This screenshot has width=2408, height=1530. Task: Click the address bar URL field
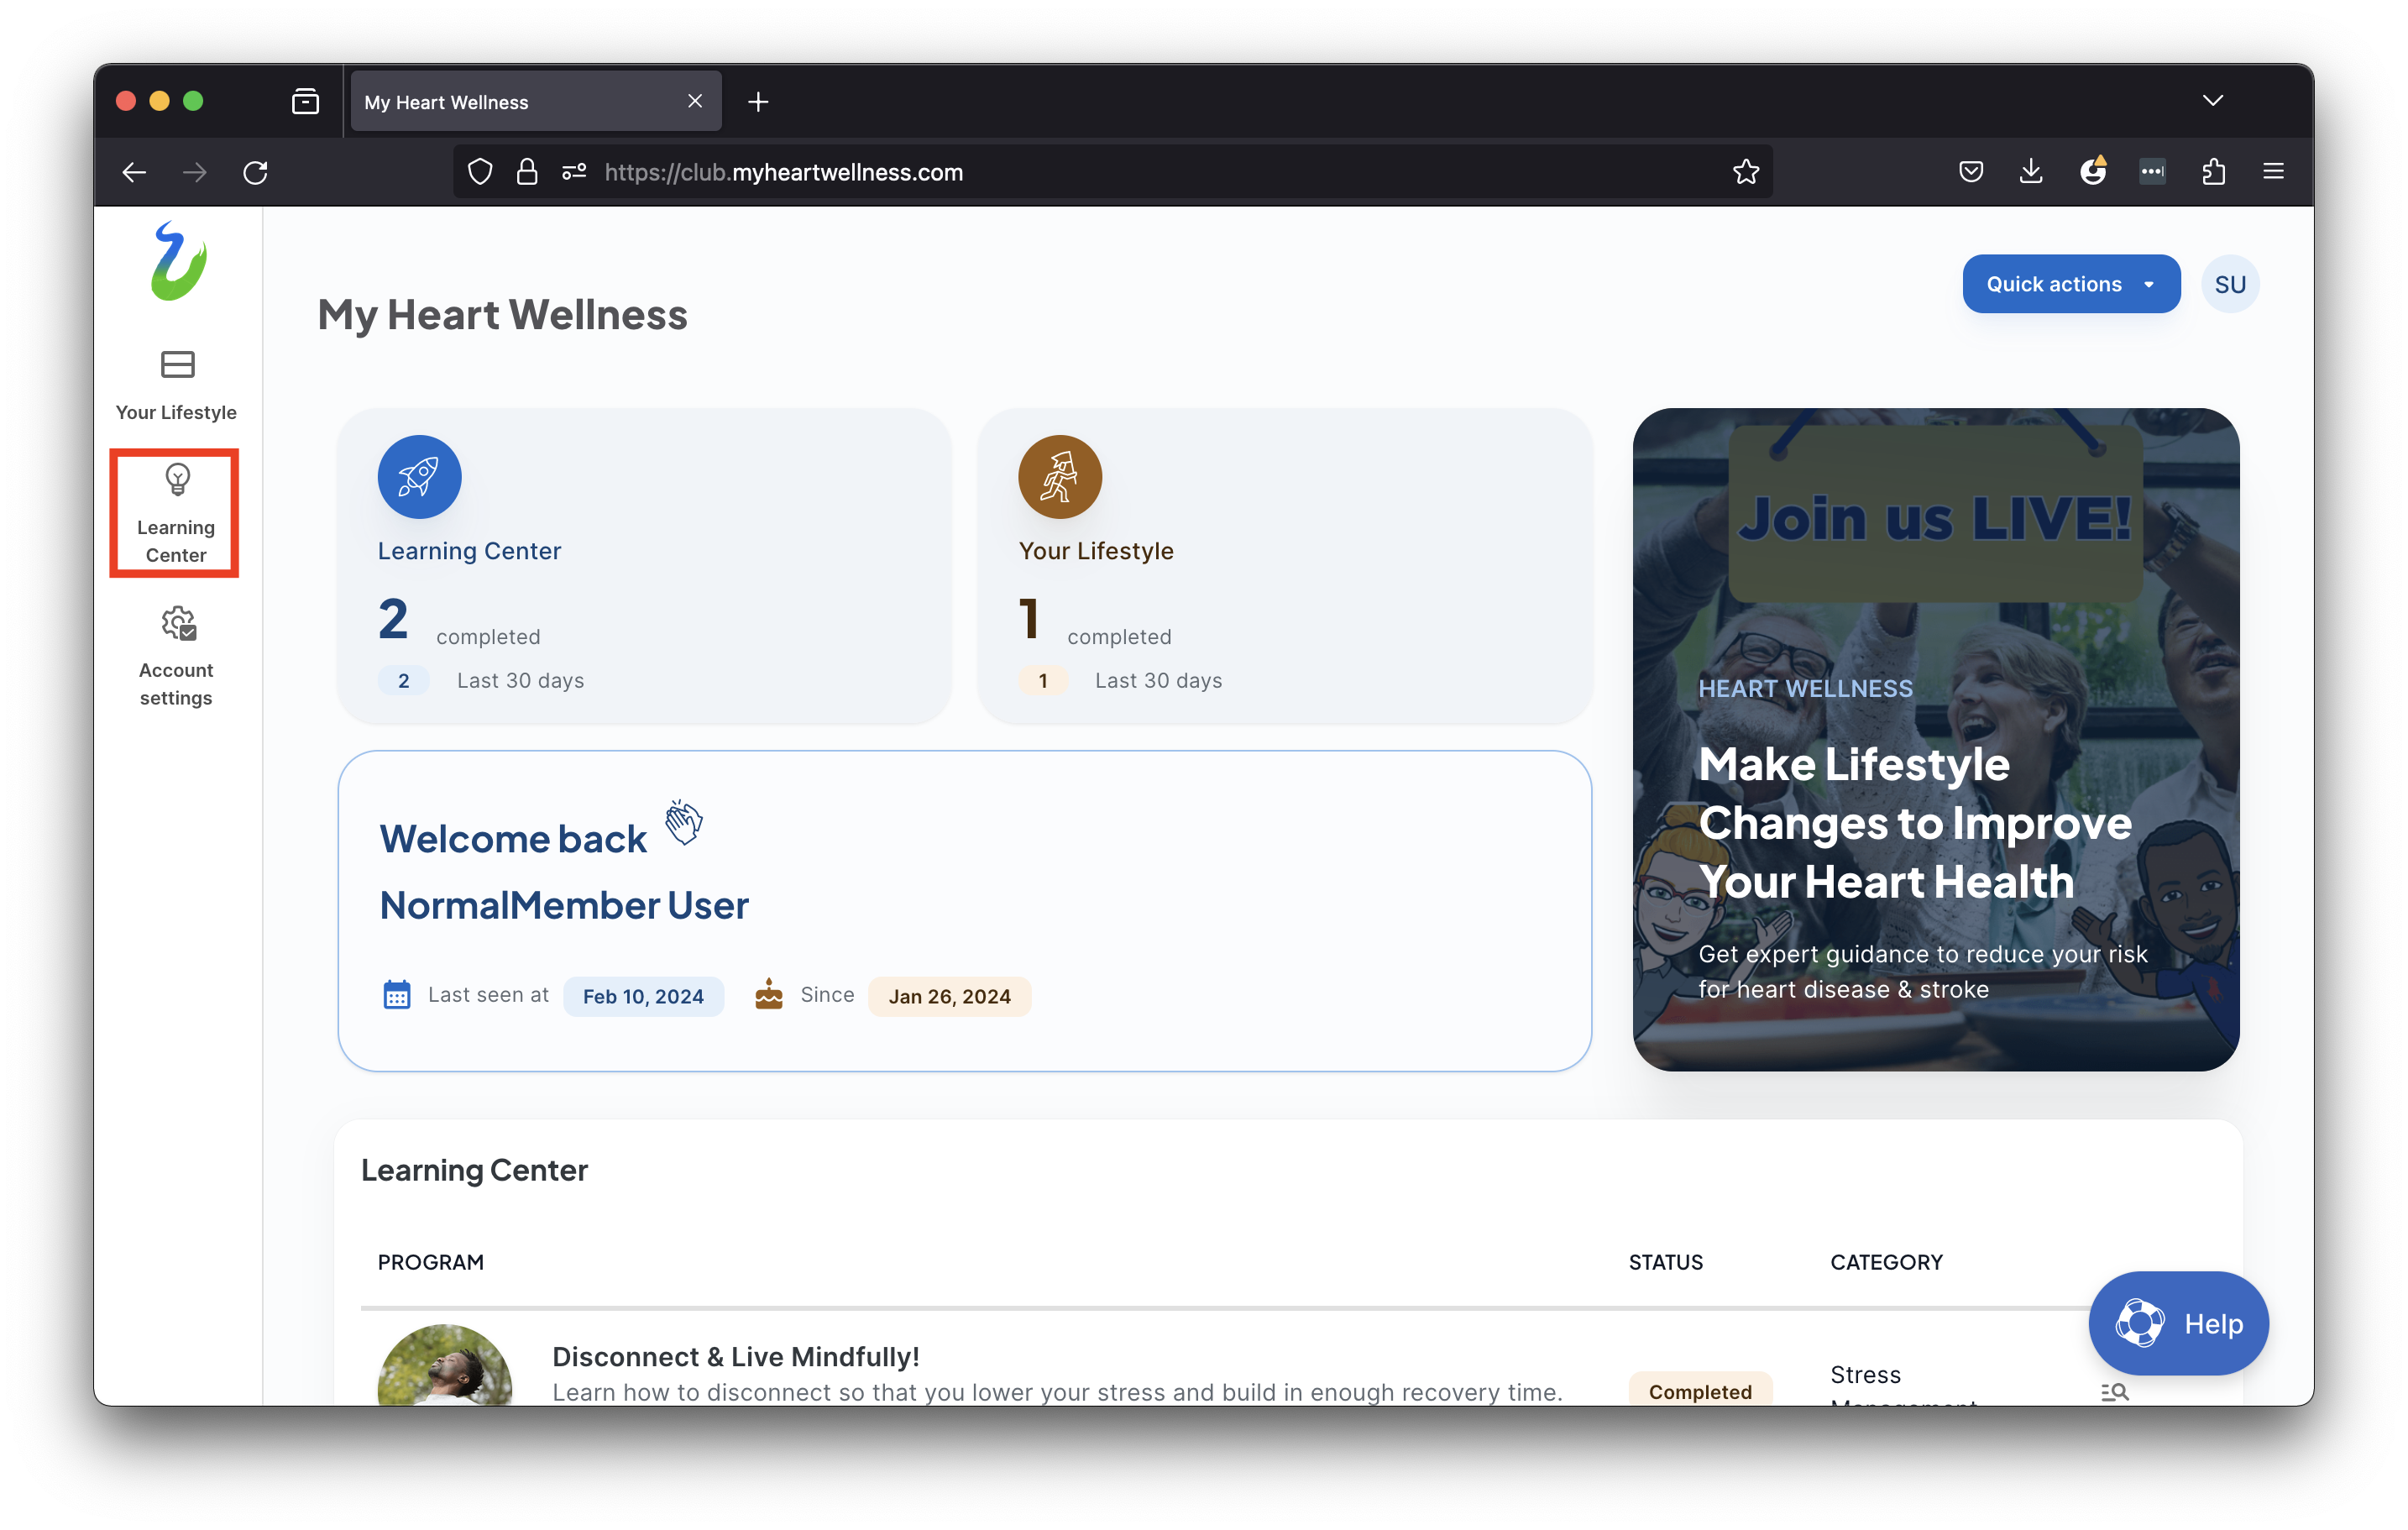pos(1100,172)
